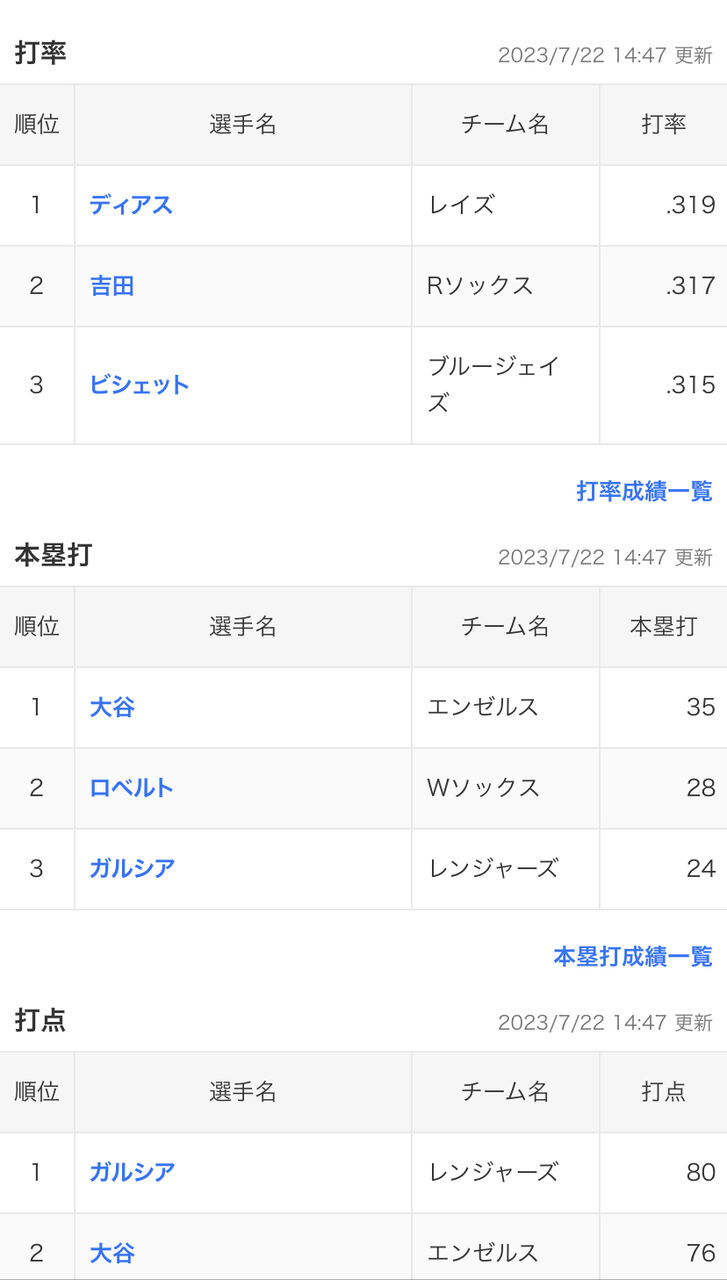Open player ビシェット profile link

[139, 385]
